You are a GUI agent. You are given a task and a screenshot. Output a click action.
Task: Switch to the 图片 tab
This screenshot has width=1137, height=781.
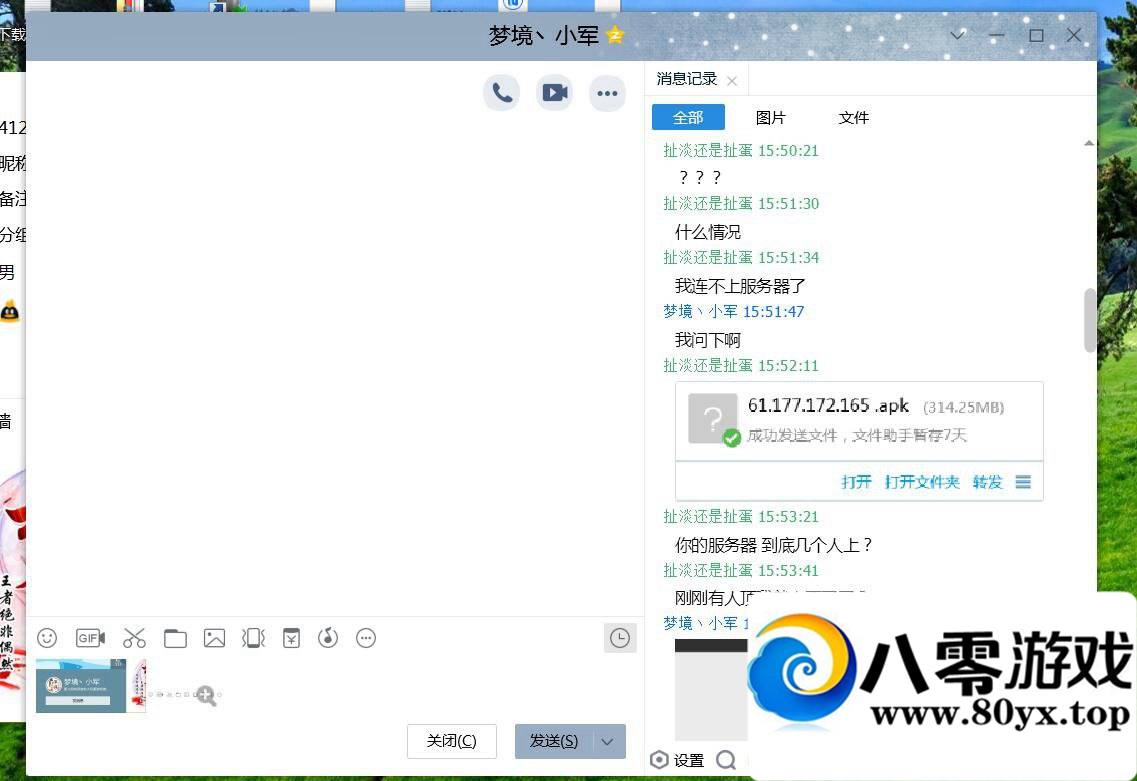click(770, 117)
